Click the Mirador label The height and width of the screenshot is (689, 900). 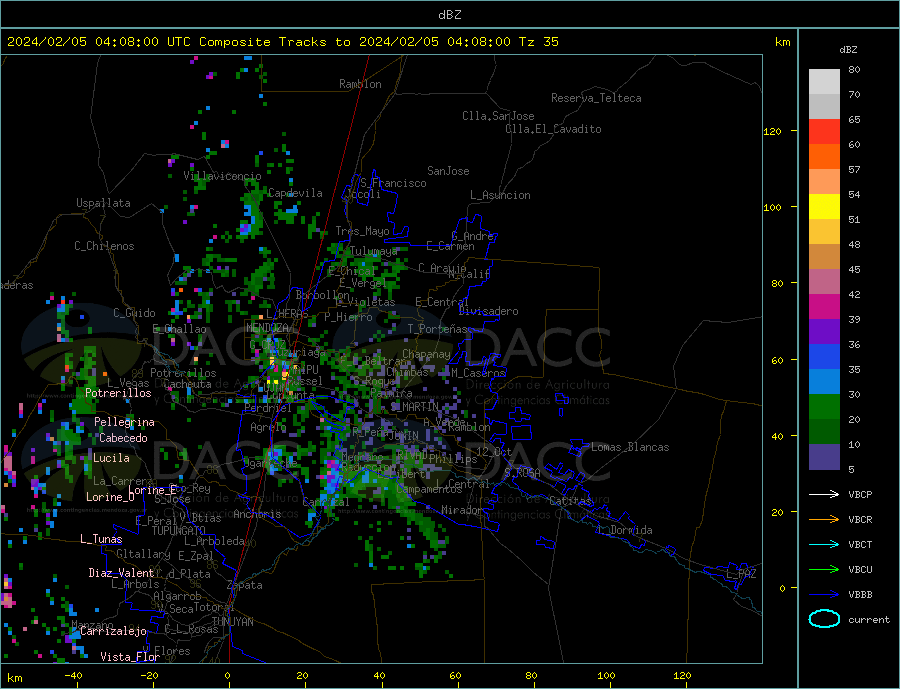tap(462, 510)
